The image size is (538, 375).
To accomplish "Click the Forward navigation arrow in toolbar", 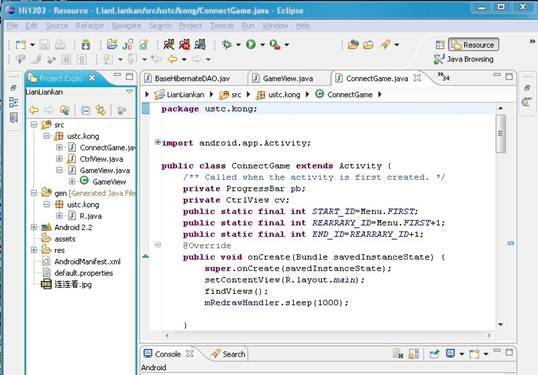I will pos(197,59).
